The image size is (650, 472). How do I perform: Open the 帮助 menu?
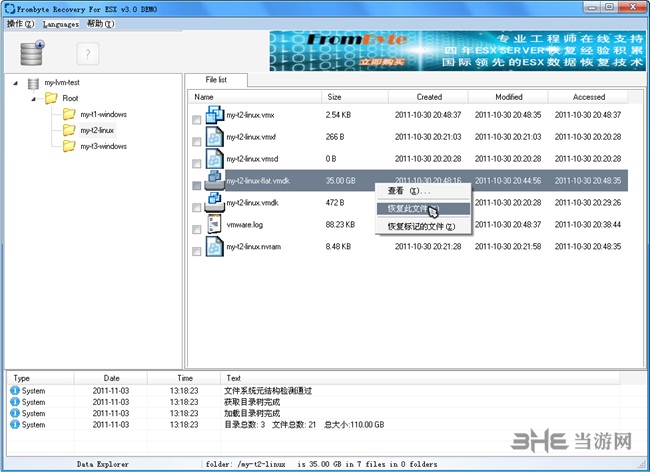(x=100, y=24)
